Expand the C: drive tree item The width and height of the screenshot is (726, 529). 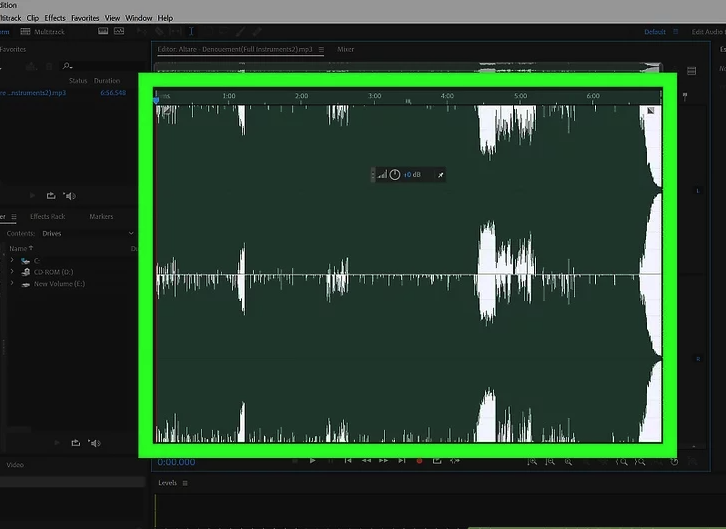(12, 260)
